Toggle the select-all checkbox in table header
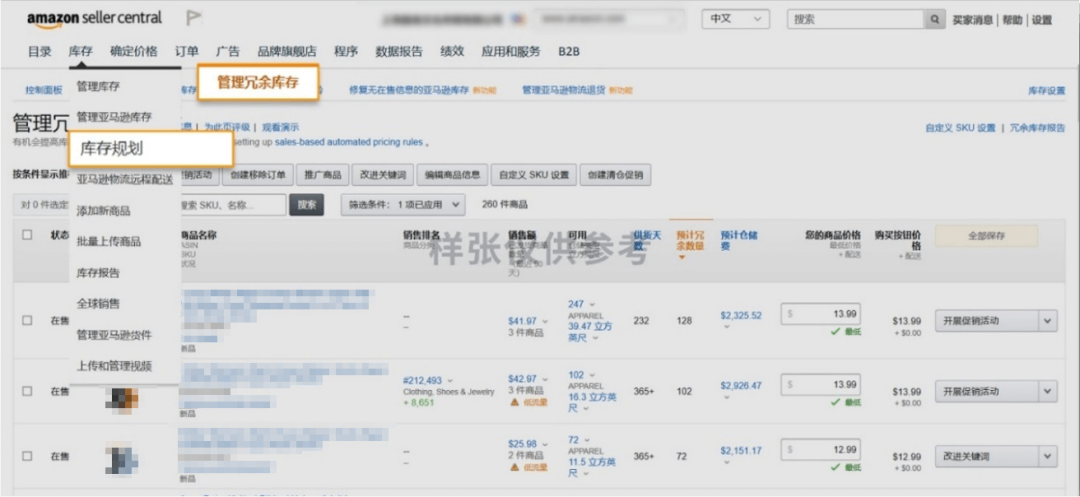 [28, 235]
